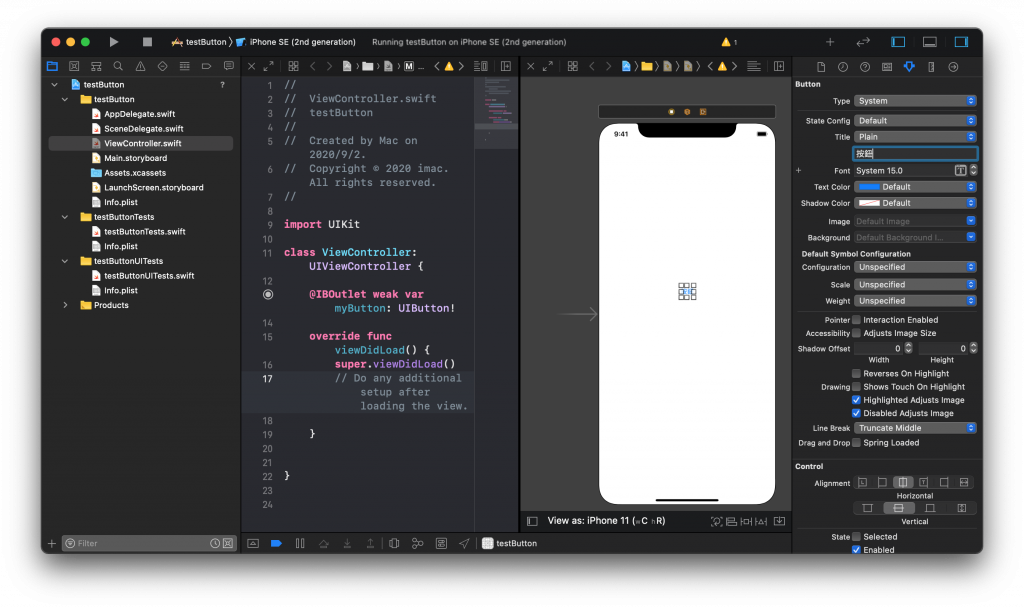This screenshot has width=1024, height=608.
Task: Run the testButton app with Play button
Action: 114,42
